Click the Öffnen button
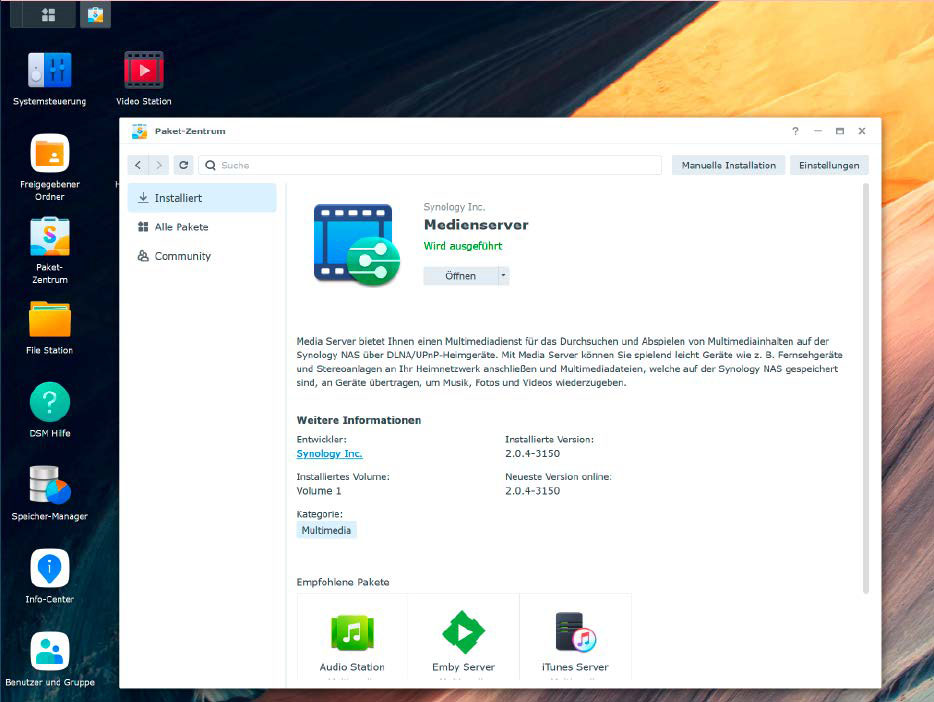Viewport: 934px width, 702px height. [x=460, y=276]
